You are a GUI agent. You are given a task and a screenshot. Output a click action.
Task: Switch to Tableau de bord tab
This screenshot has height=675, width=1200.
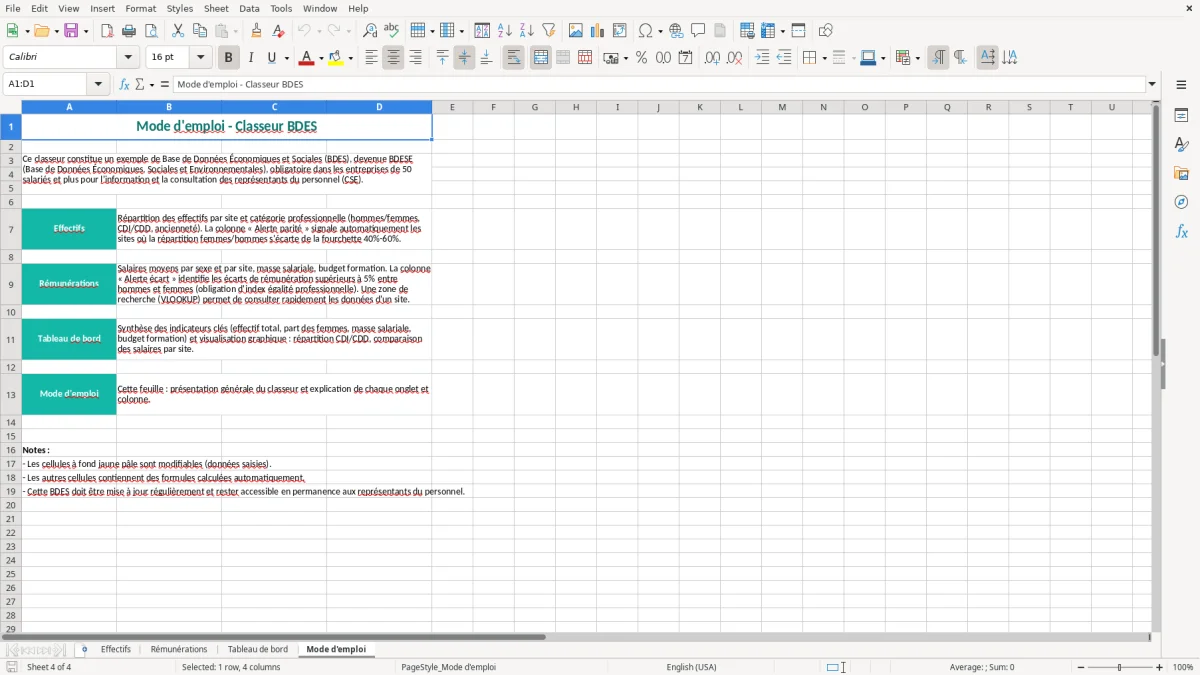pyautogui.click(x=258, y=649)
